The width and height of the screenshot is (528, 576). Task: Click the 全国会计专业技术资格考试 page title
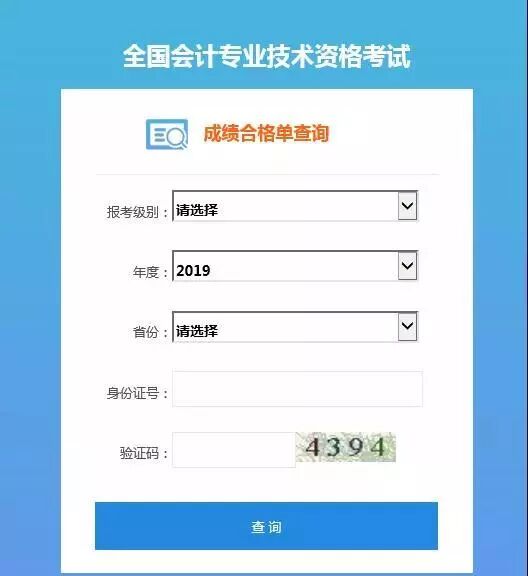pos(266,56)
